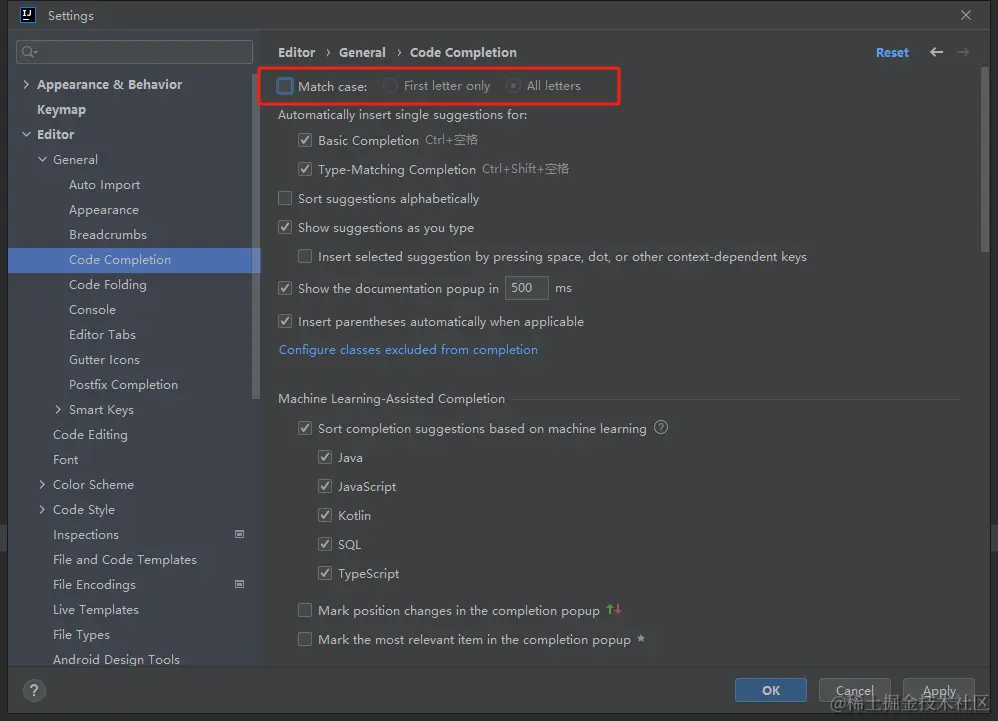Select Code Completion in the tree
The image size is (998, 721).
120,260
